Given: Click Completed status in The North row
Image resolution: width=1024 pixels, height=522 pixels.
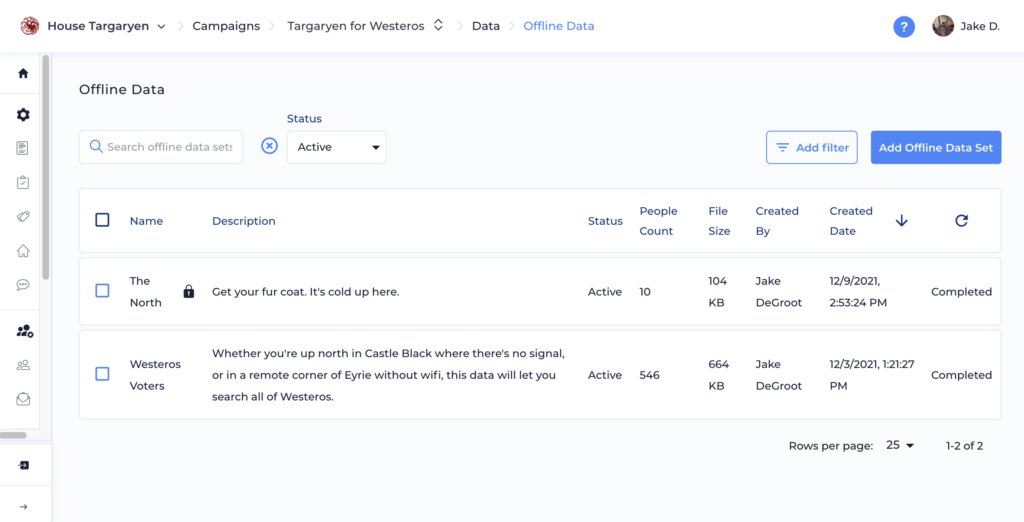Looking at the screenshot, I should (x=961, y=292).
